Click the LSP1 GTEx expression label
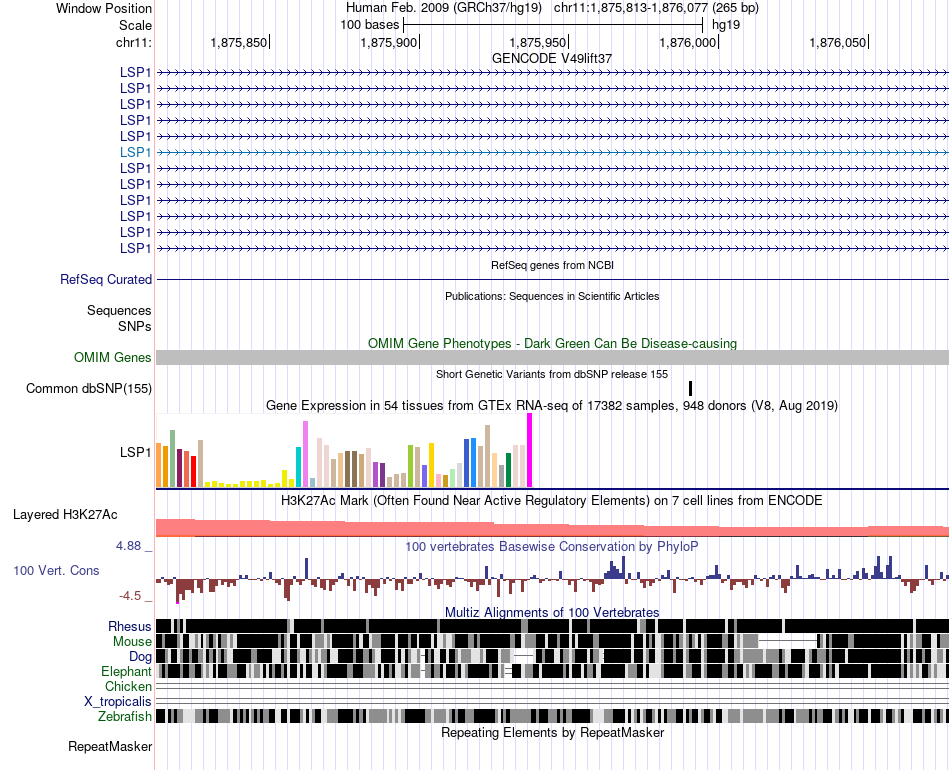This screenshot has width=950, height=770. pos(135,452)
